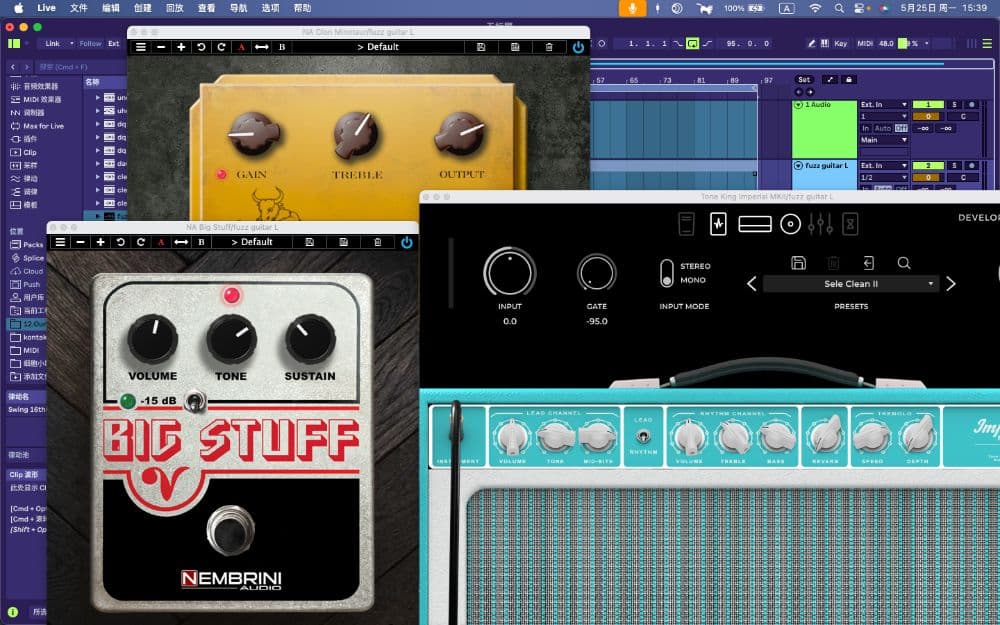Fold the 1 Audio track with its arrow
1000x625 pixels.
point(798,105)
